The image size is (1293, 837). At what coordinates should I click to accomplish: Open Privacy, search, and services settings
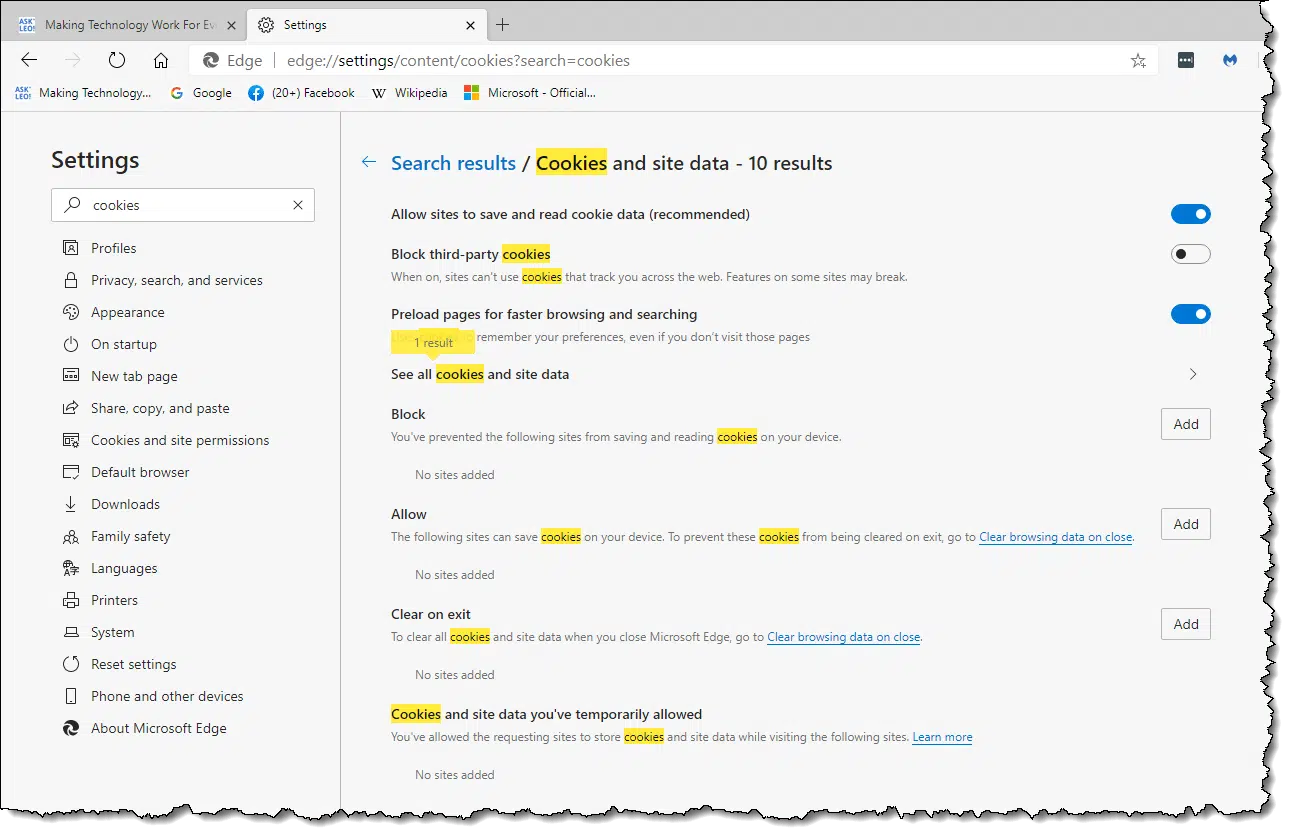pyautogui.click(x=176, y=280)
